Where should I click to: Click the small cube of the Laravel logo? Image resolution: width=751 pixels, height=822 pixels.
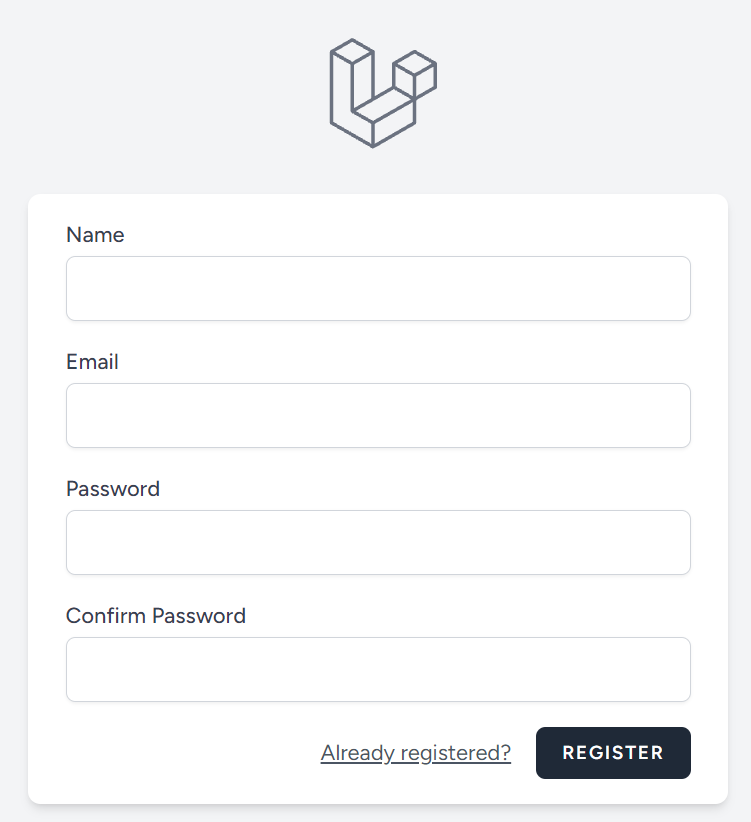point(415,75)
